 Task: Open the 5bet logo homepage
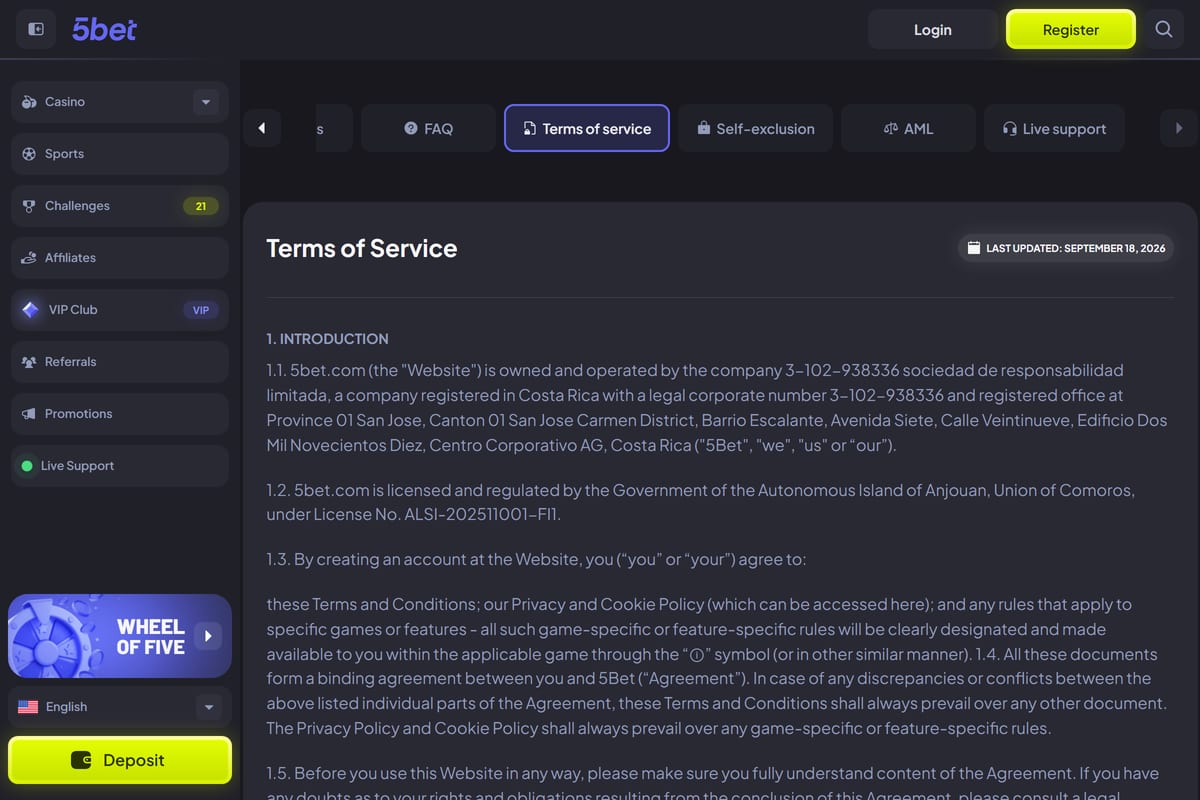(x=104, y=30)
